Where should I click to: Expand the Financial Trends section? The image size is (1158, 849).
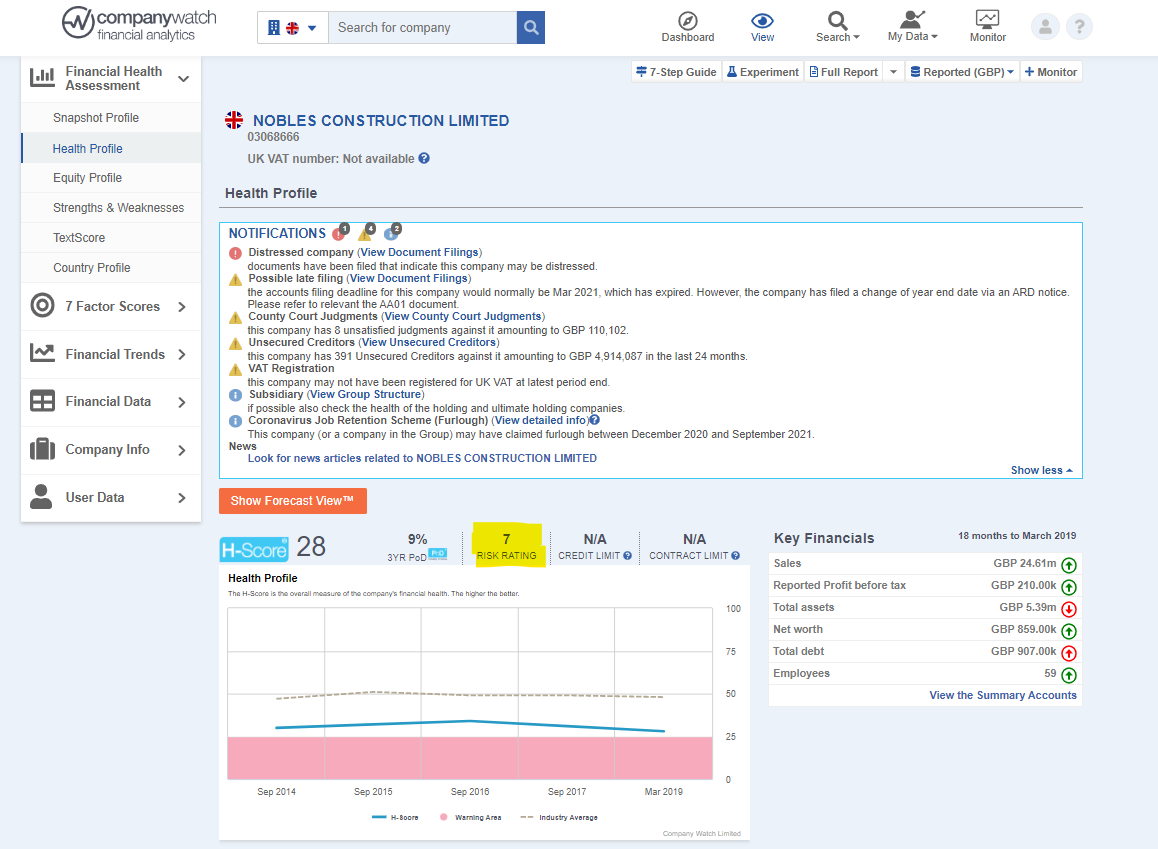point(111,354)
